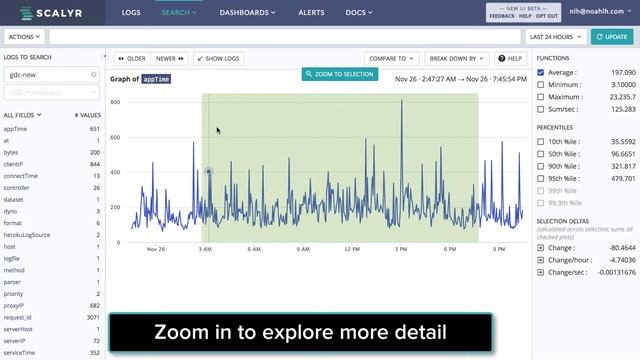Select the herokuLogSource field
640x360 pixels.
click(x=27, y=235)
